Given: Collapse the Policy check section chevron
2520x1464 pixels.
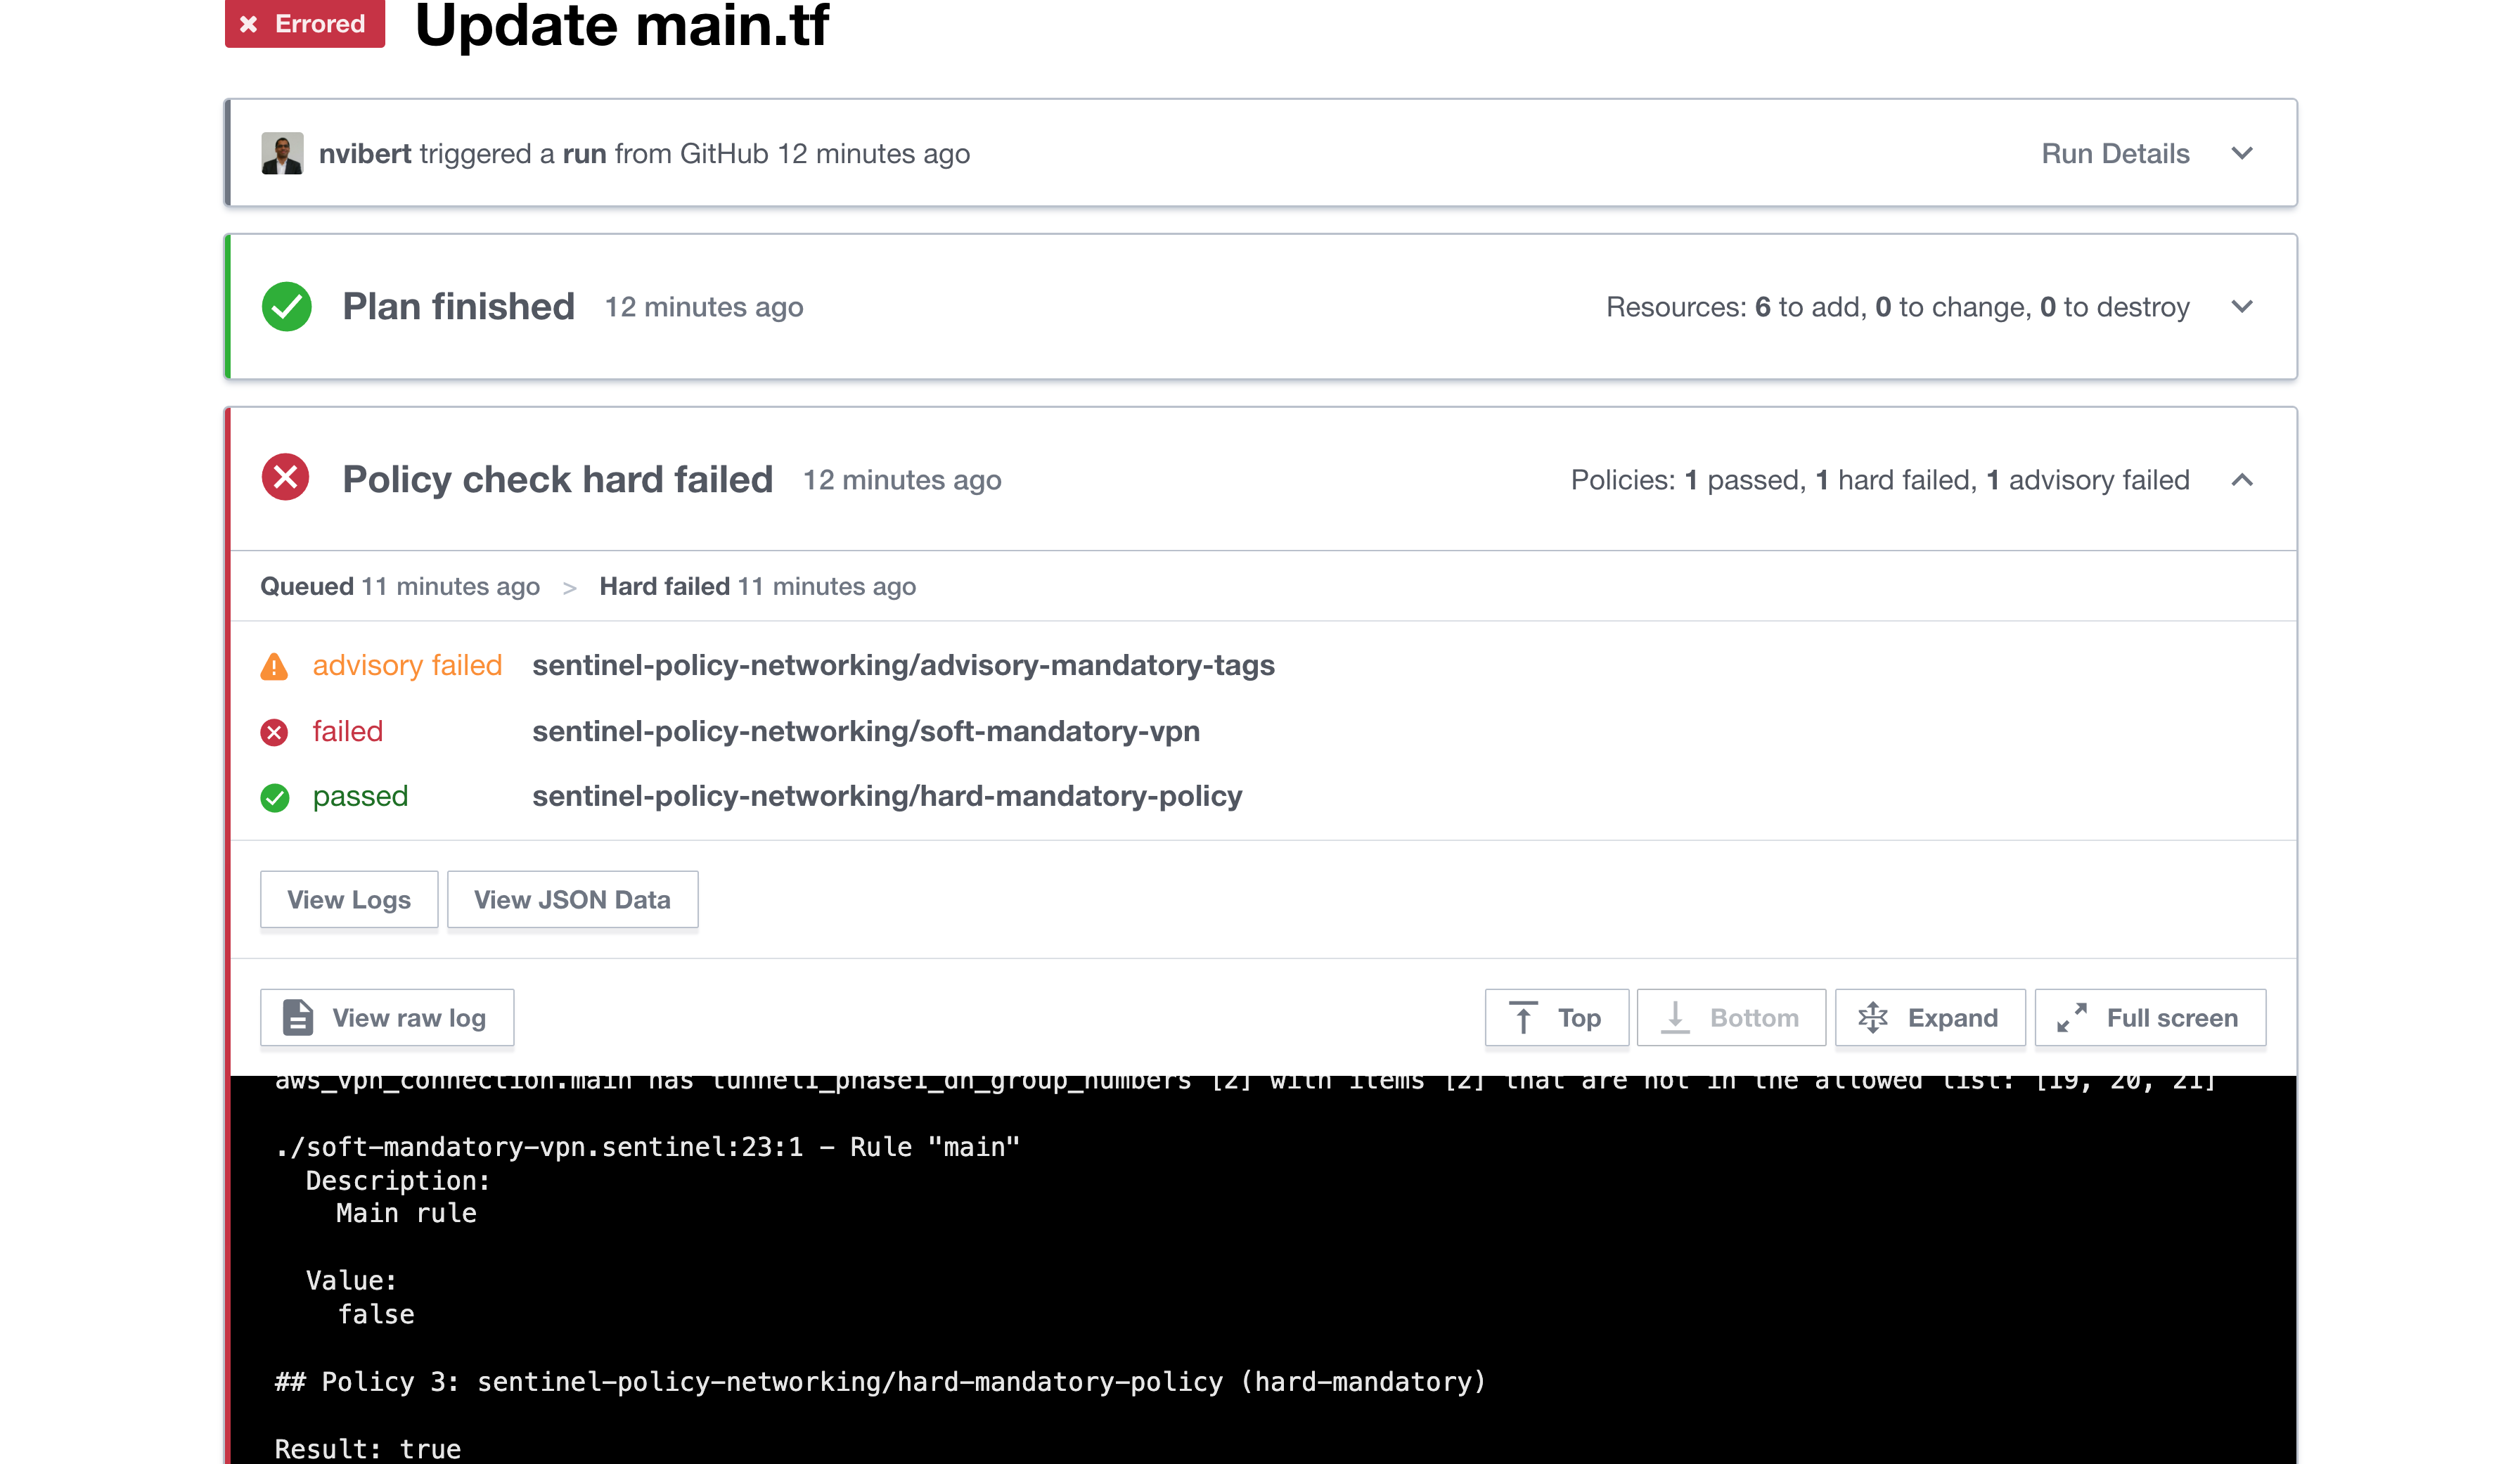Looking at the screenshot, I should (2242, 480).
